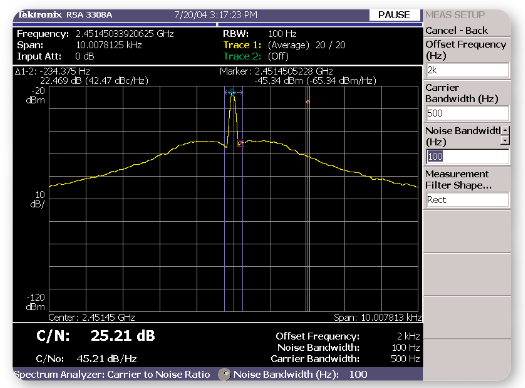Image resolution: width=525 pixels, height=388 pixels.
Task: Select the -45.34 dBm marker level readout
Action: coord(315,81)
